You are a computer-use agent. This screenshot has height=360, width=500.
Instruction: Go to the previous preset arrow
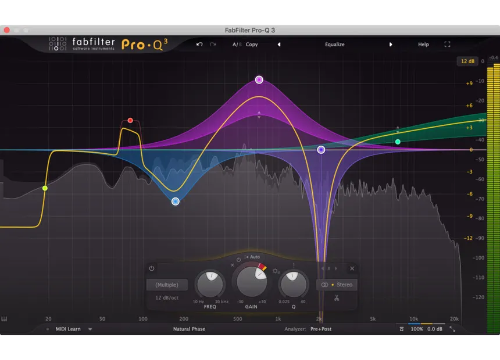point(279,44)
